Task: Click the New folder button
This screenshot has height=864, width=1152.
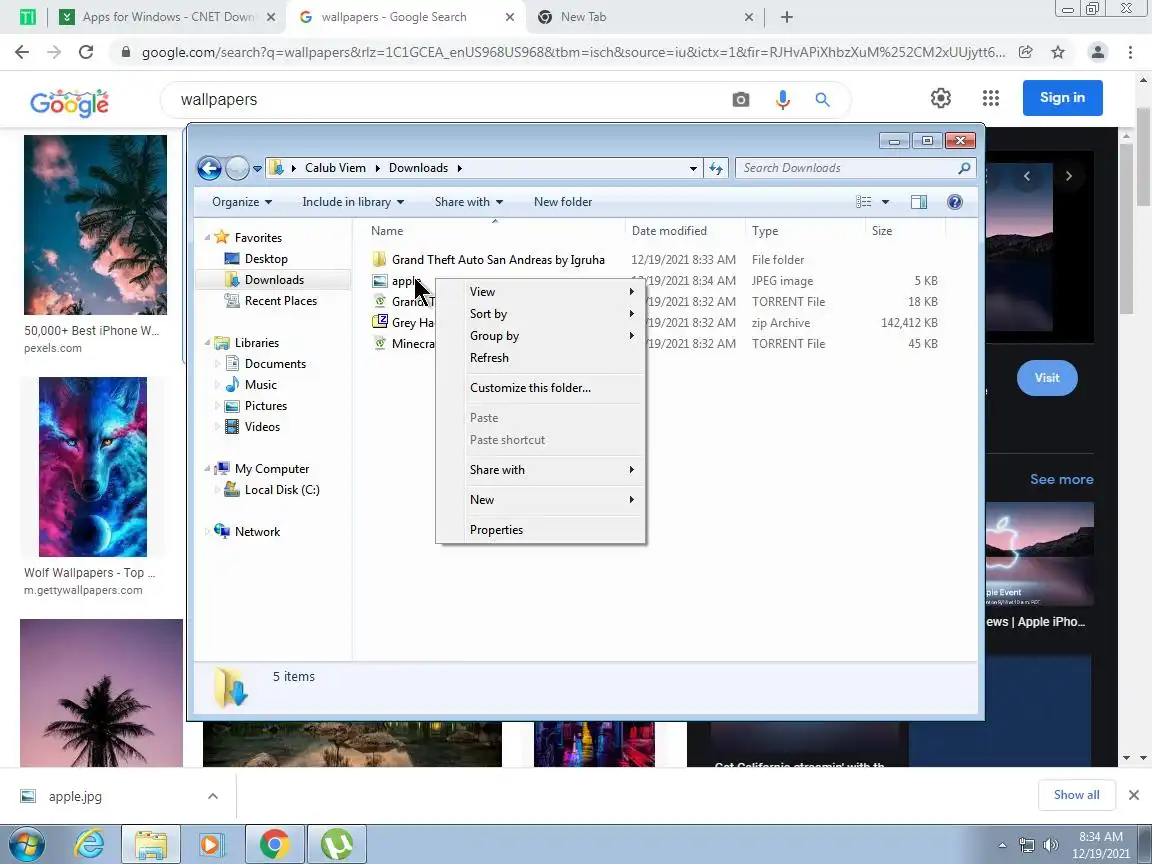Action: click(563, 202)
